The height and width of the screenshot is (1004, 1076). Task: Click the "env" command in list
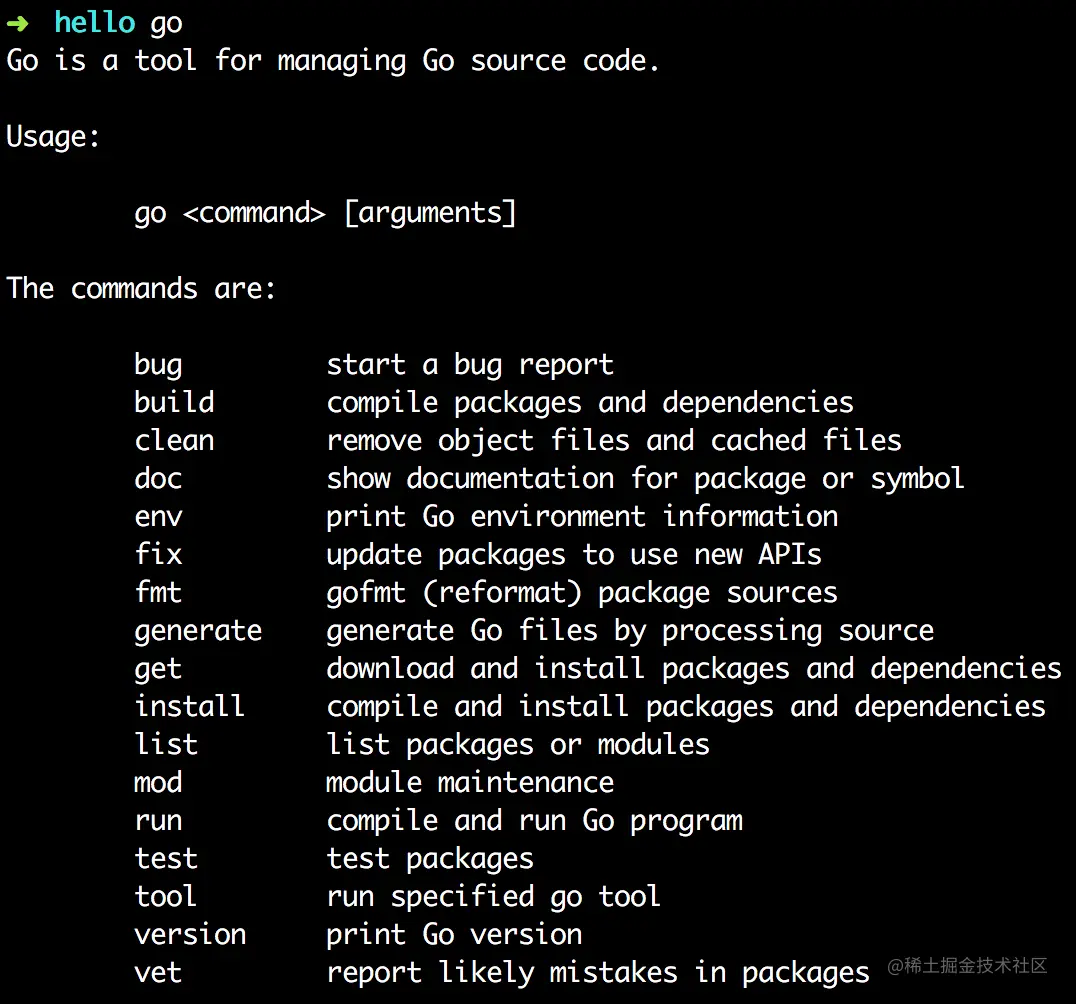[158, 517]
